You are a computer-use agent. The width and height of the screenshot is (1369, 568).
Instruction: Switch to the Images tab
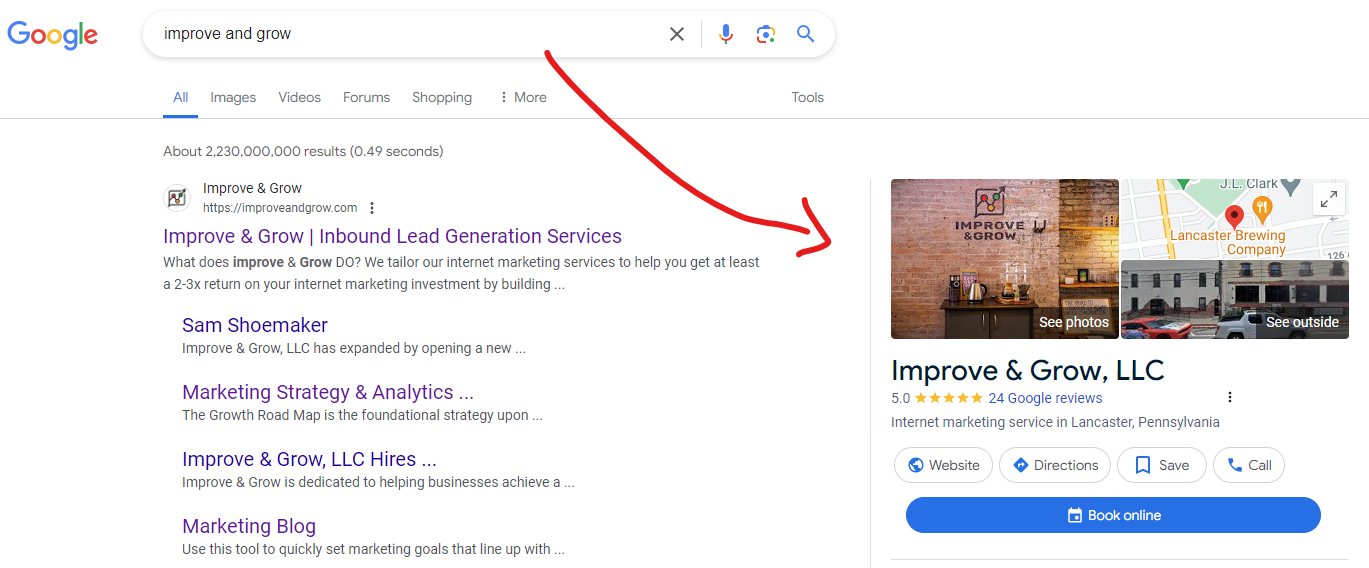(233, 97)
